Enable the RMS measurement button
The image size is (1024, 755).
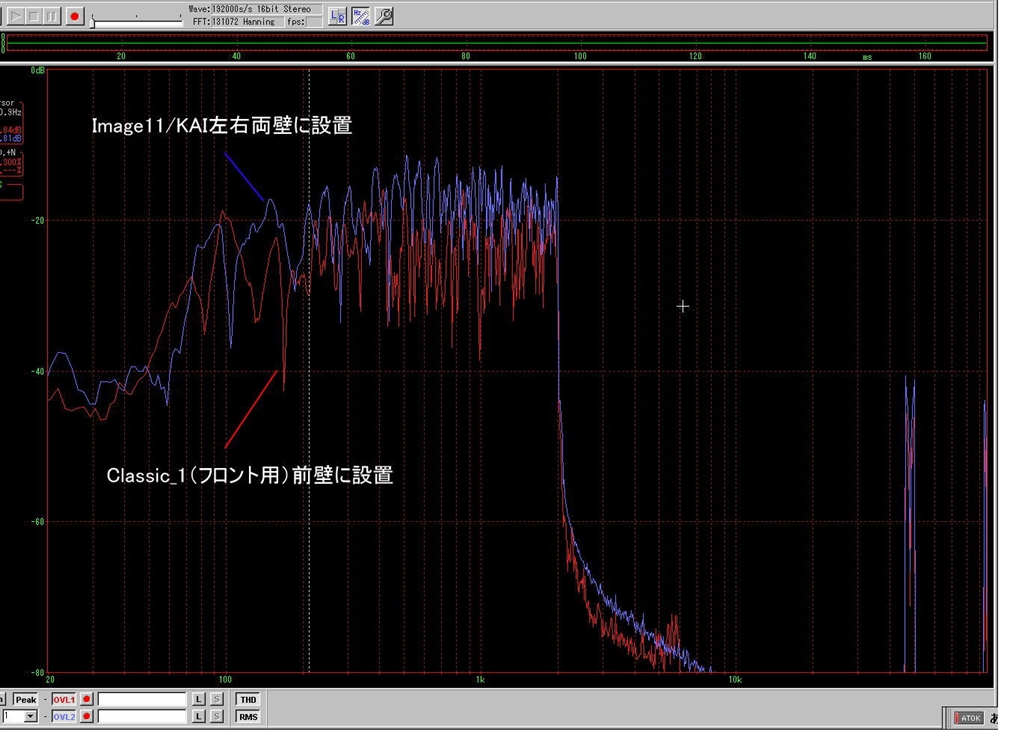coord(248,716)
